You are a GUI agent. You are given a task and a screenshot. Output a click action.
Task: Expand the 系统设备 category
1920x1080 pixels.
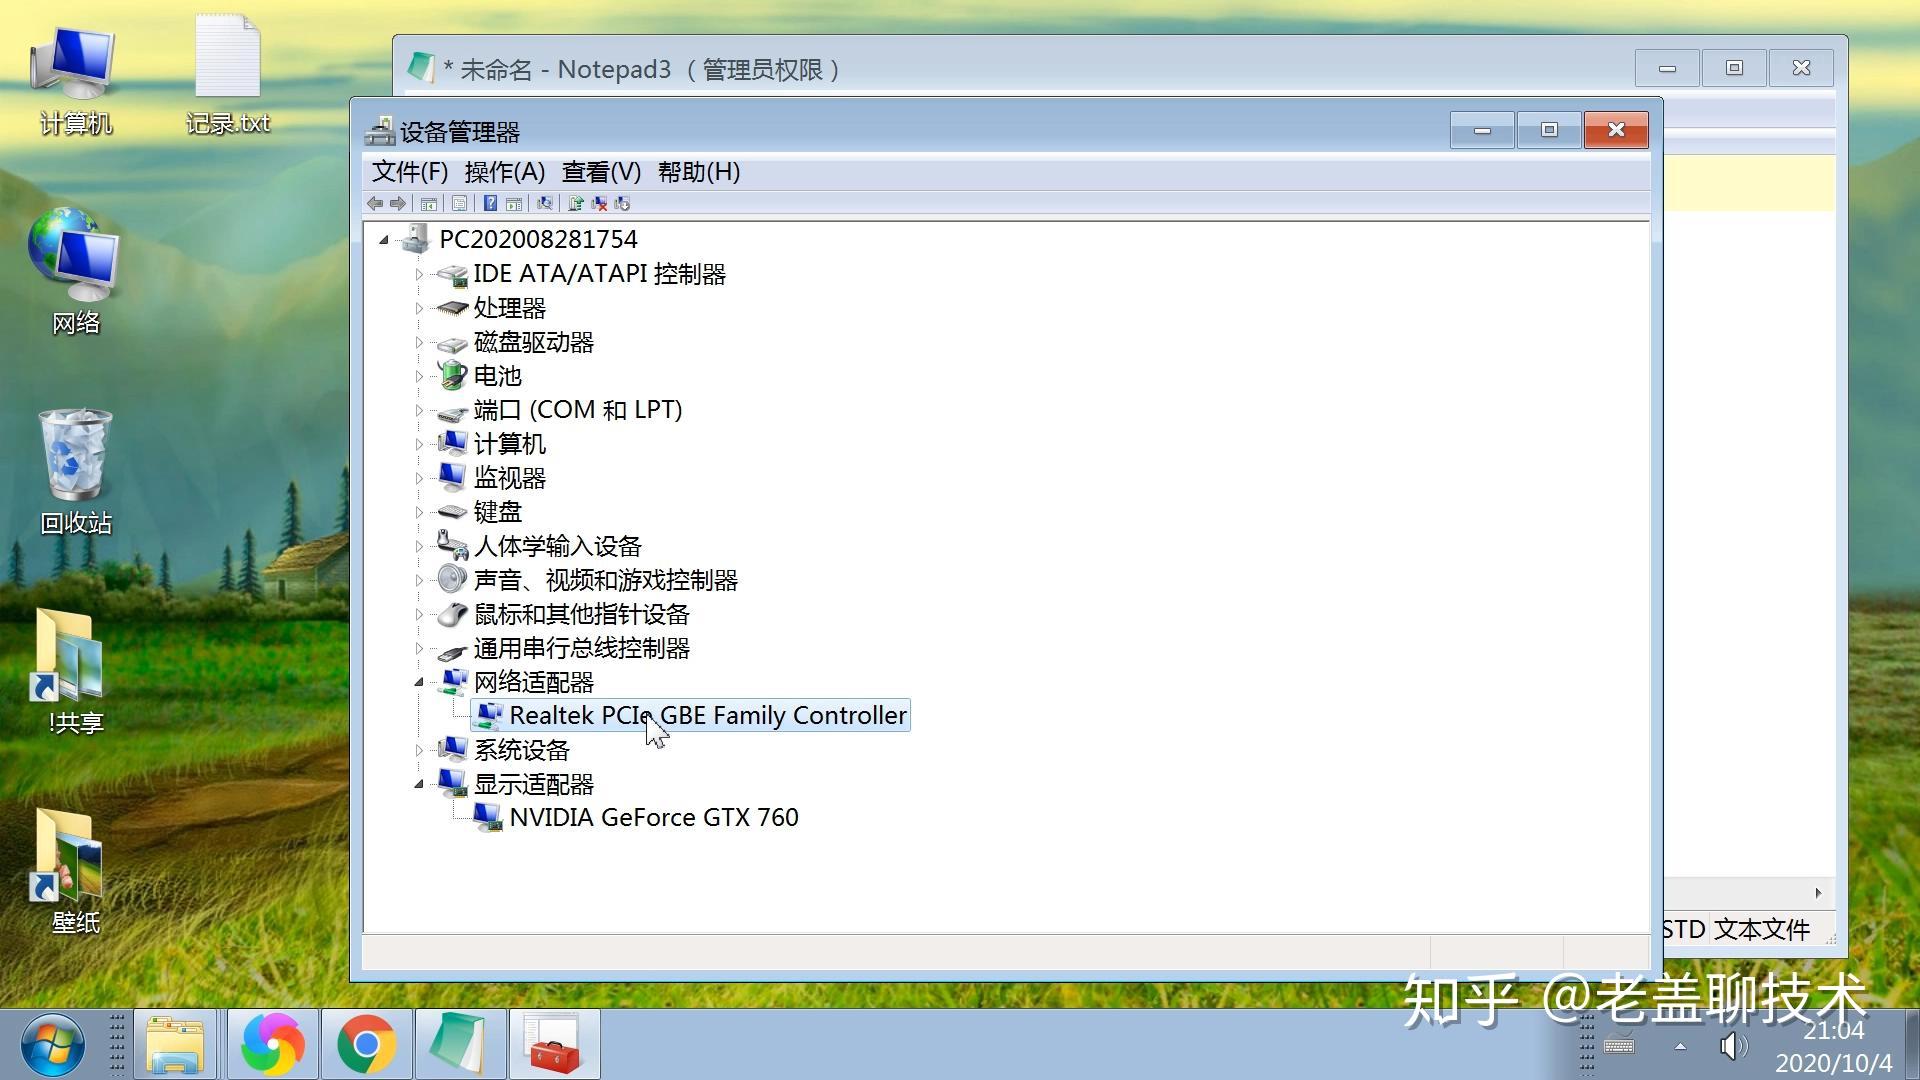[x=419, y=750]
